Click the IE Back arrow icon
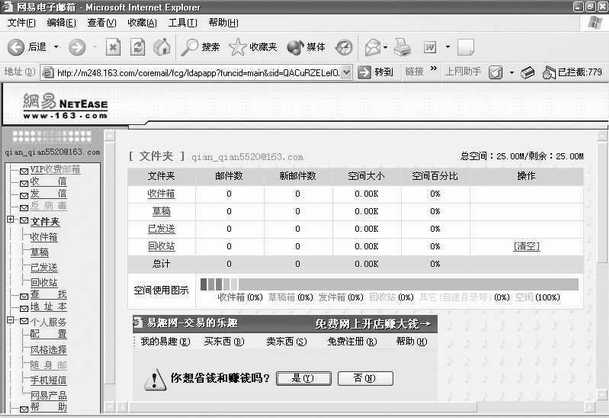Viewport: 609px width, 418px height. pyautogui.click(x=16, y=47)
